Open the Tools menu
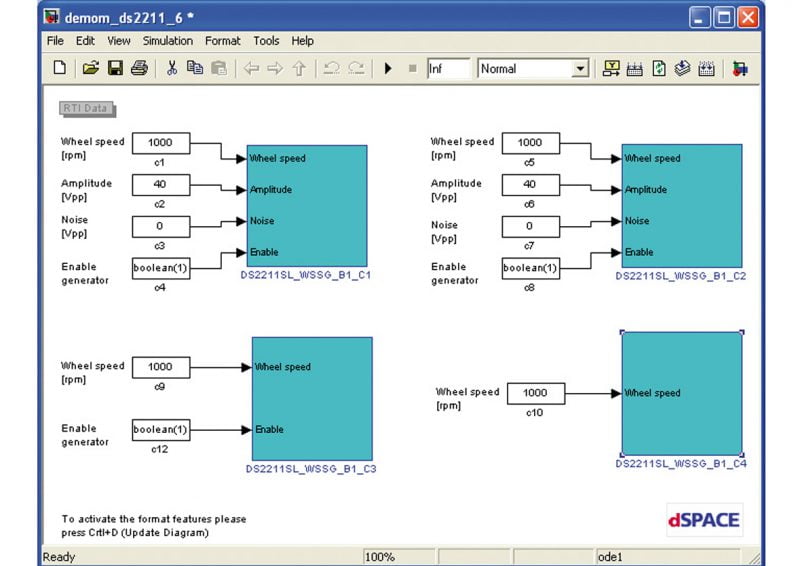The width and height of the screenshot is (800, 566). click(266, 41)
